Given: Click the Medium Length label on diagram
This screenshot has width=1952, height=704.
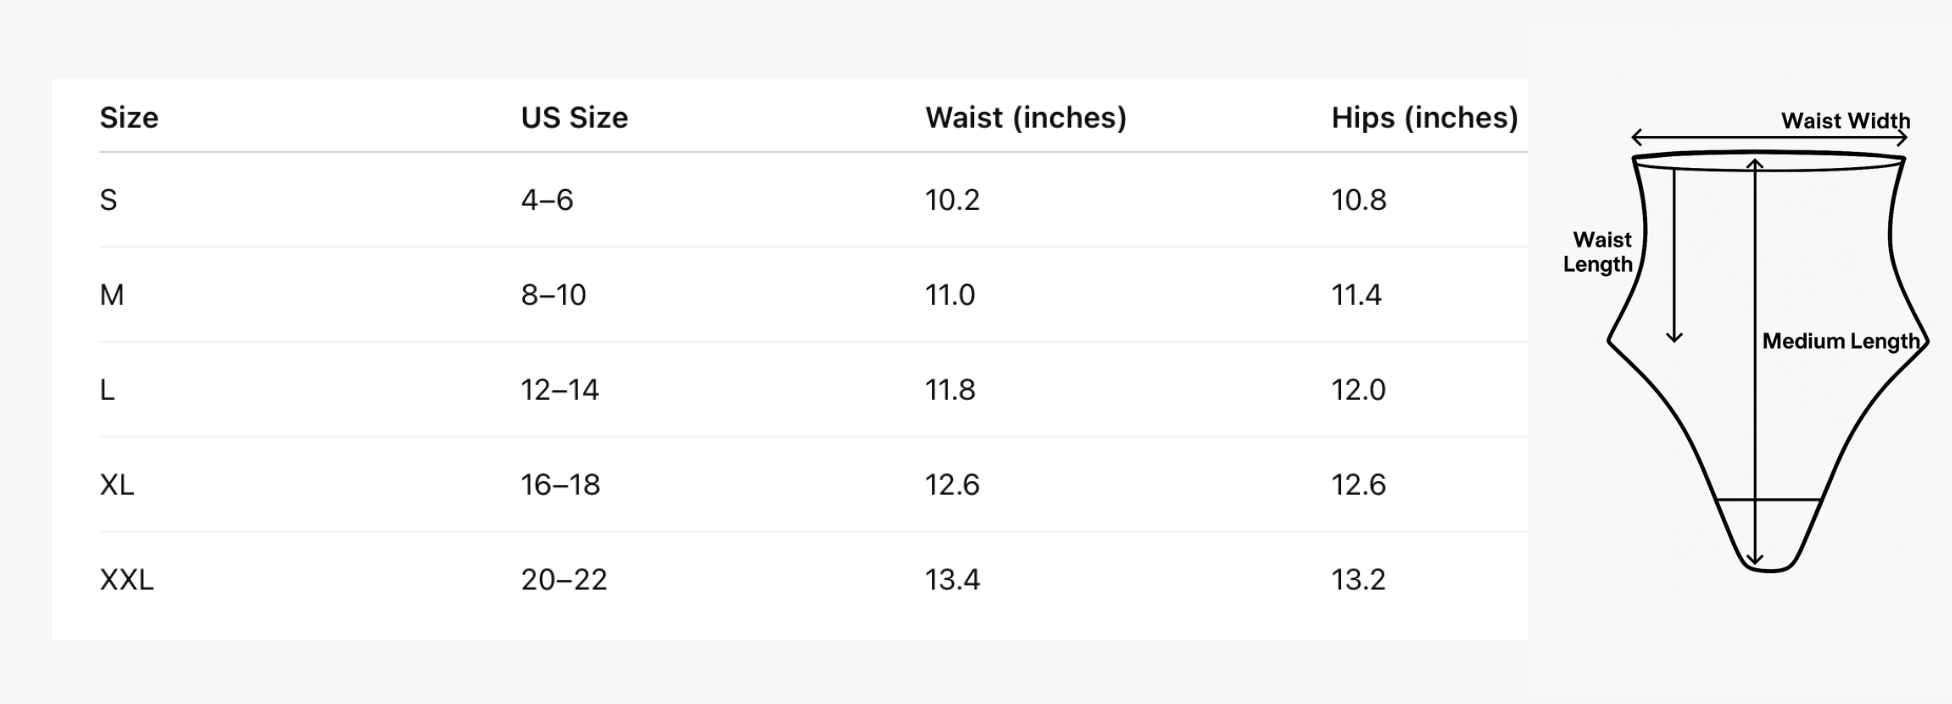Looking at the screenshot, I should (x=1840, y=341).
